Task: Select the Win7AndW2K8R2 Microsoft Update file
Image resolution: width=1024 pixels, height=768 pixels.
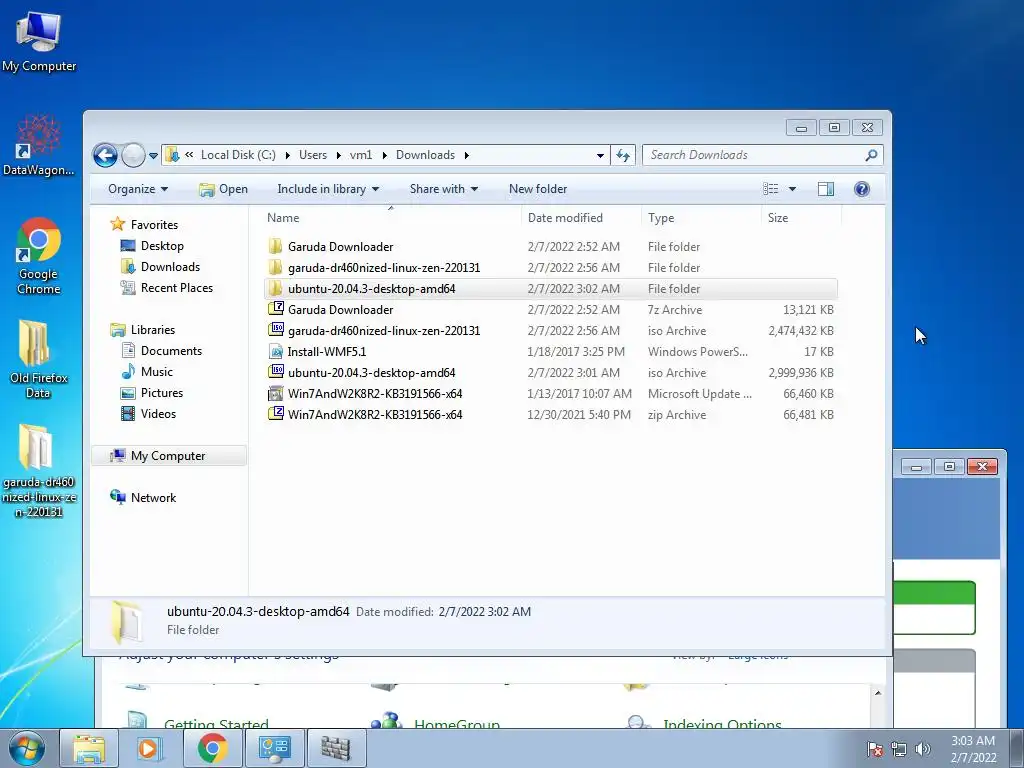Action: pos(551,394)
